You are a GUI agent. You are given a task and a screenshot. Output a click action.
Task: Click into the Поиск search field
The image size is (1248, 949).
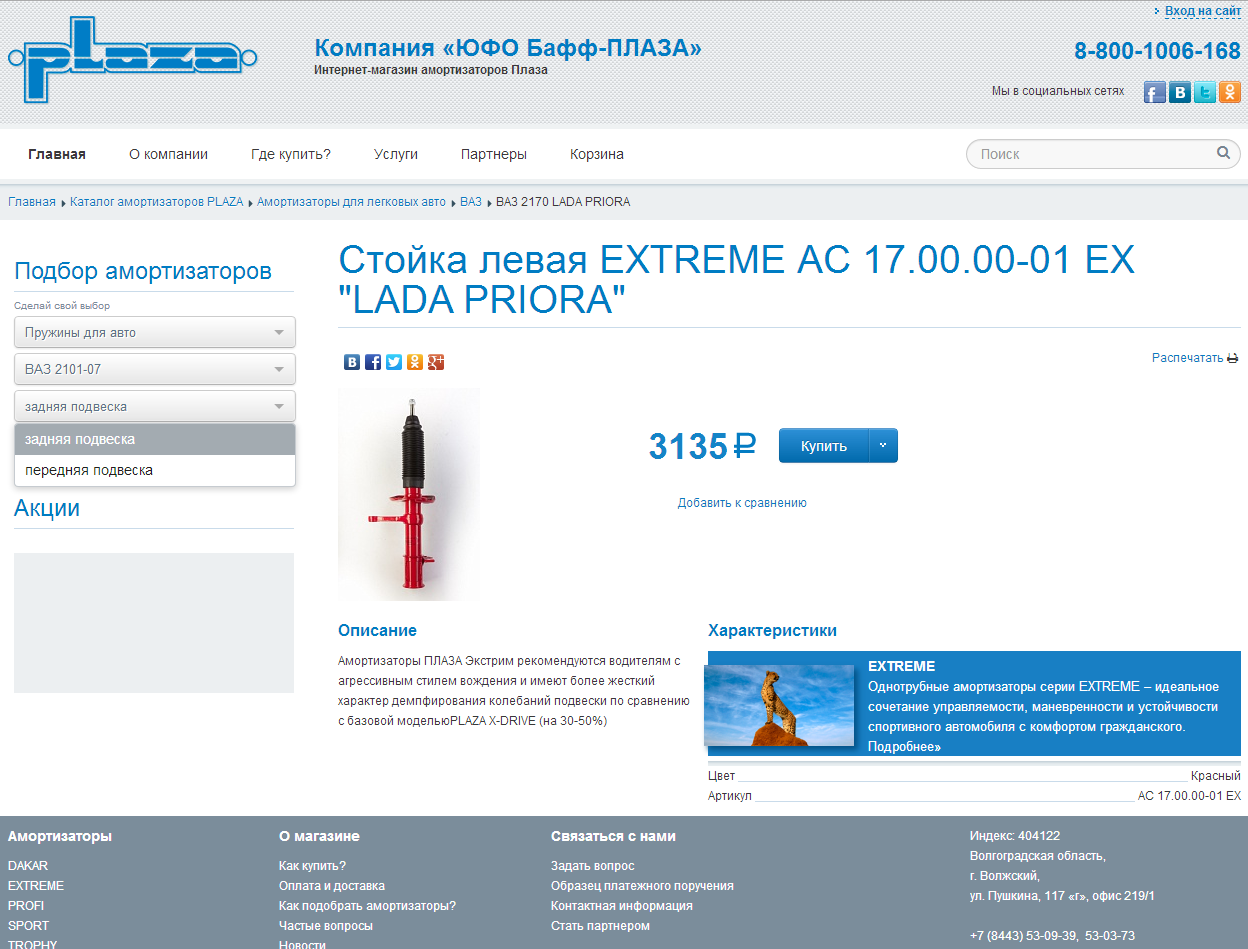(x=1090, y=154)
